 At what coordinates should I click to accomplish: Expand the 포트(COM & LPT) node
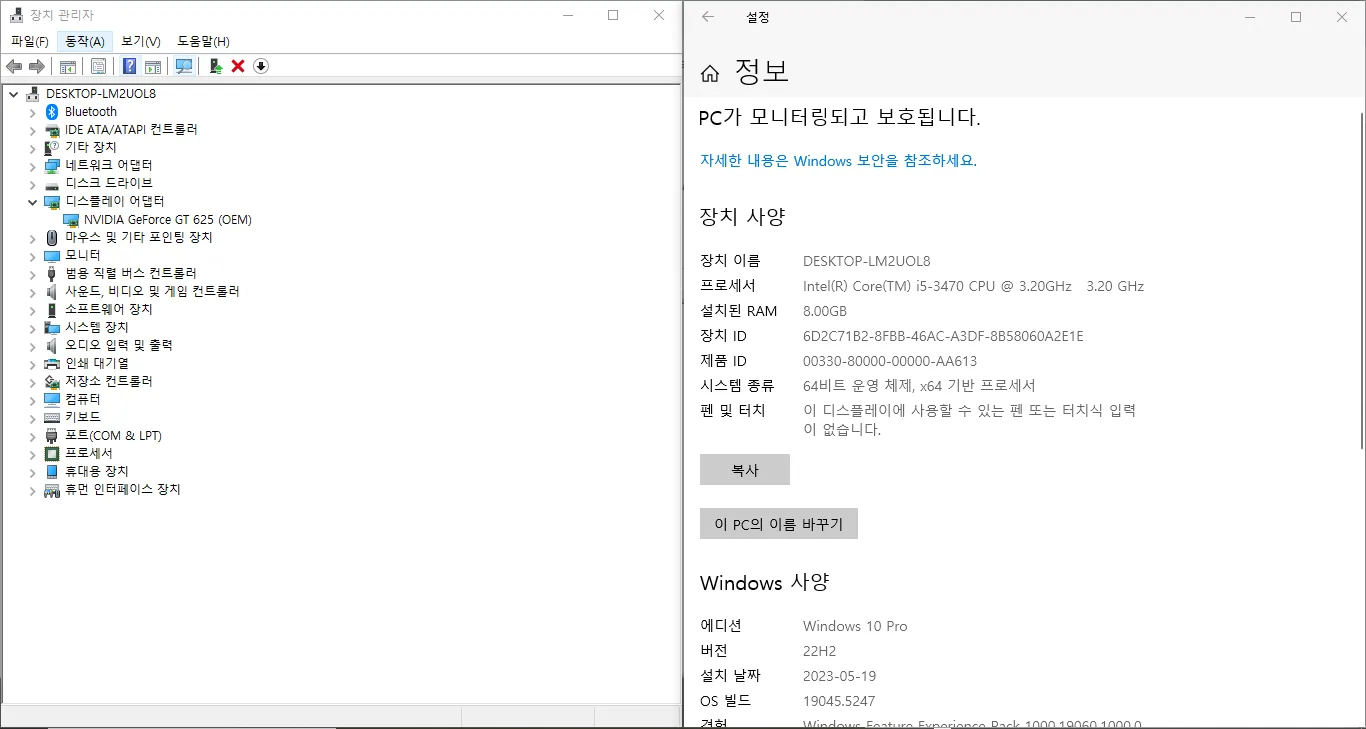pyautogui.click(x=32, y=436)
